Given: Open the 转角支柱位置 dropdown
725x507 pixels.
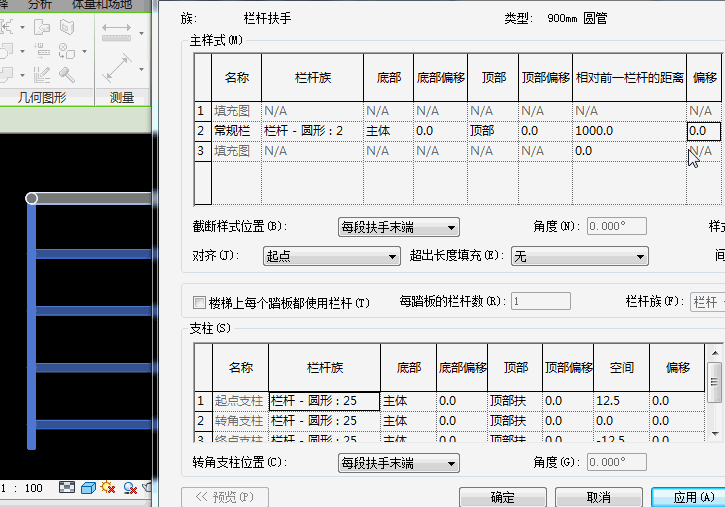Looking at the screenshot, I should (x=398, y=463).
